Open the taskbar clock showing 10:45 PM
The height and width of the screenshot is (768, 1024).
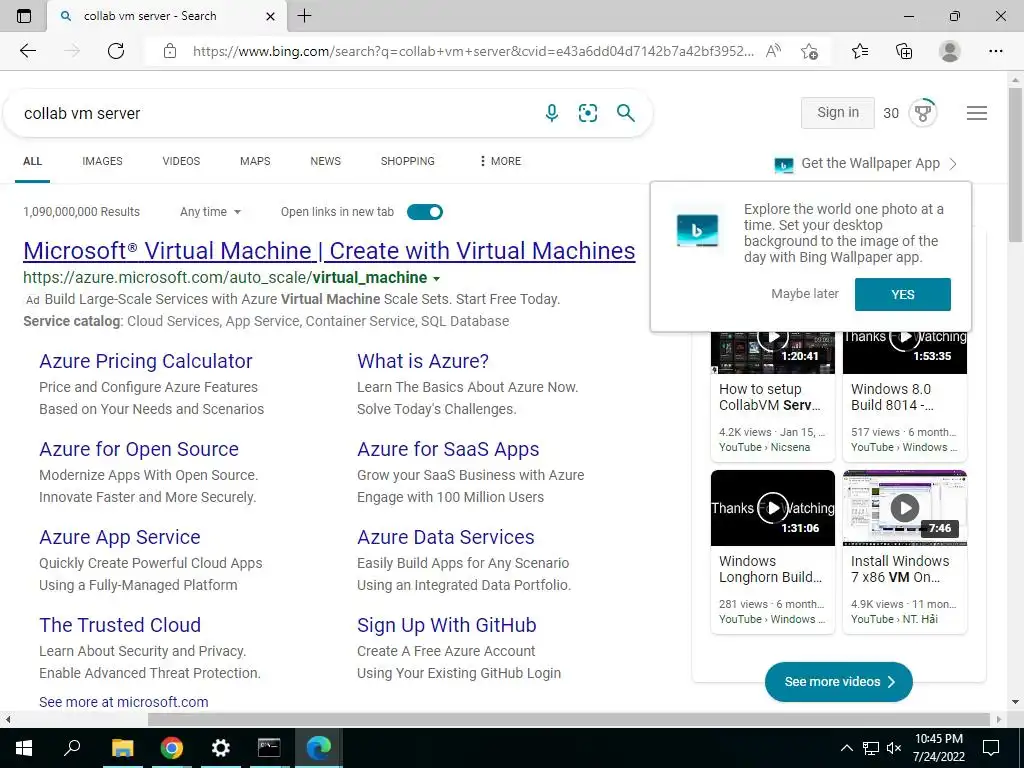coord(938,748)
